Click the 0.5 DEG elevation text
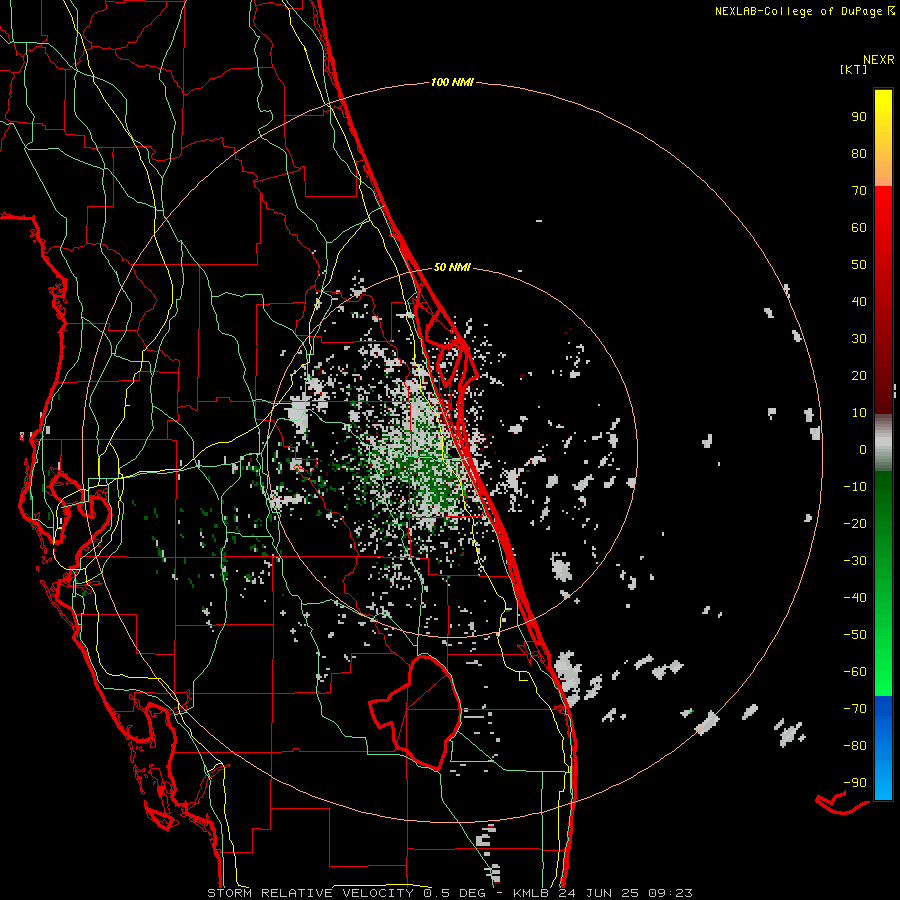This screenshot has width=900, height=900. [x=455, y=893]
